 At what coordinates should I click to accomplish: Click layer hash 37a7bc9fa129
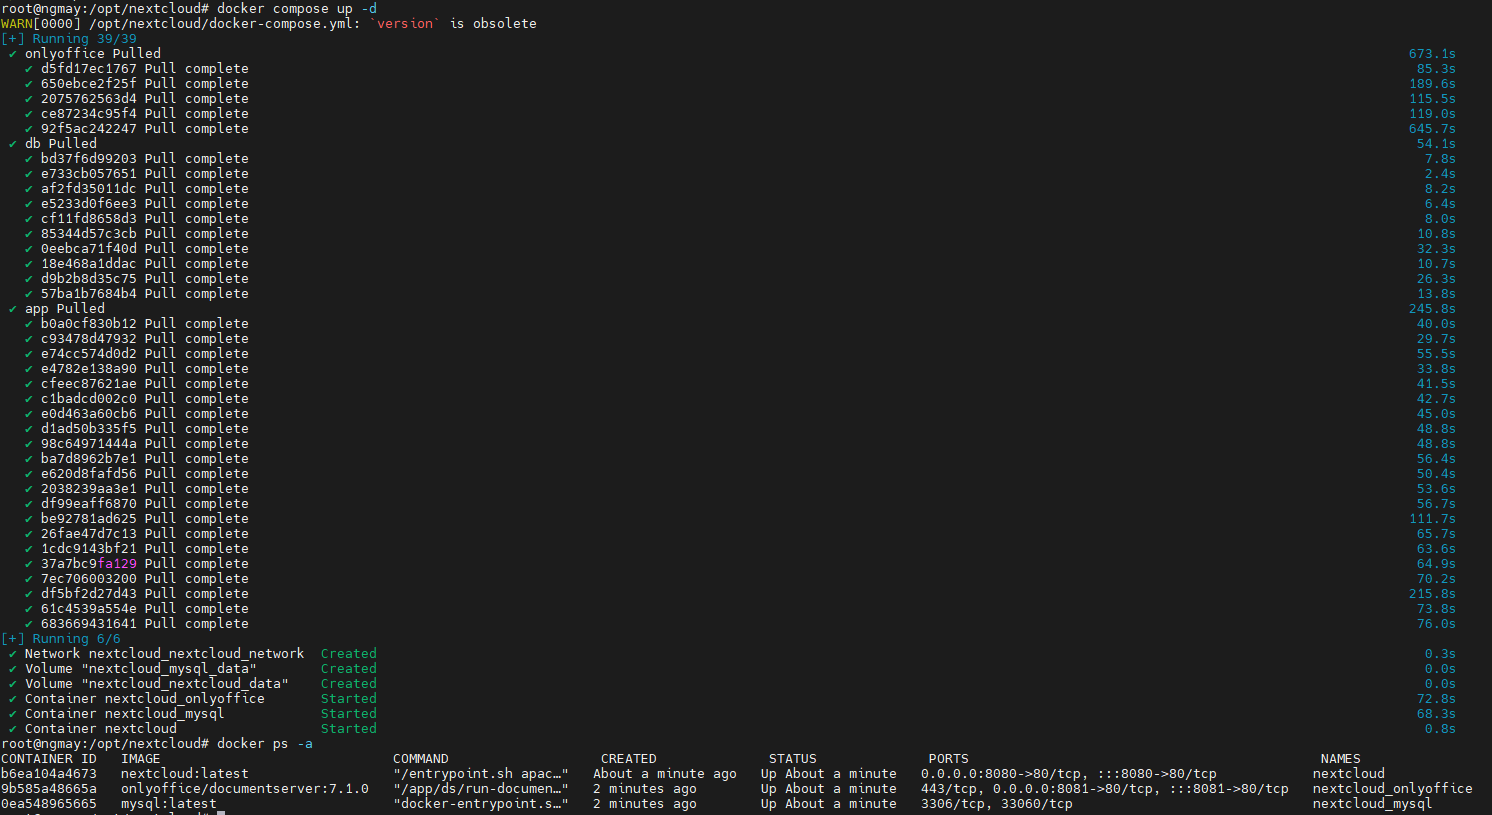(x=89, y=563)
